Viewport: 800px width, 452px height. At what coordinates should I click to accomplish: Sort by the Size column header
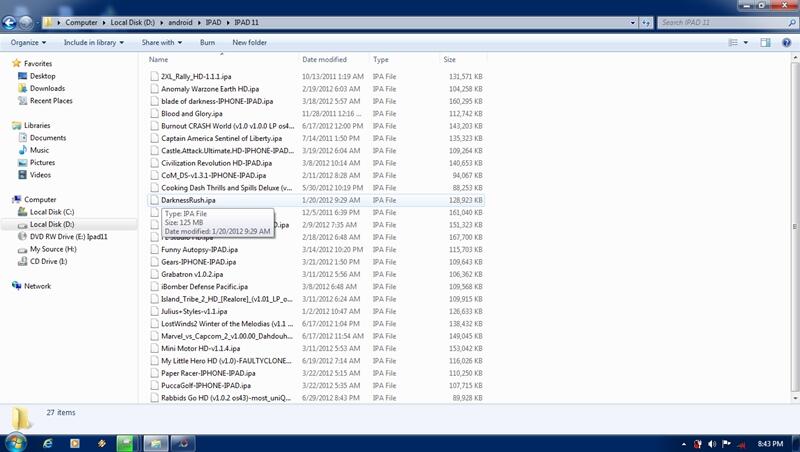pyautogui.click(x=462, y=59)
